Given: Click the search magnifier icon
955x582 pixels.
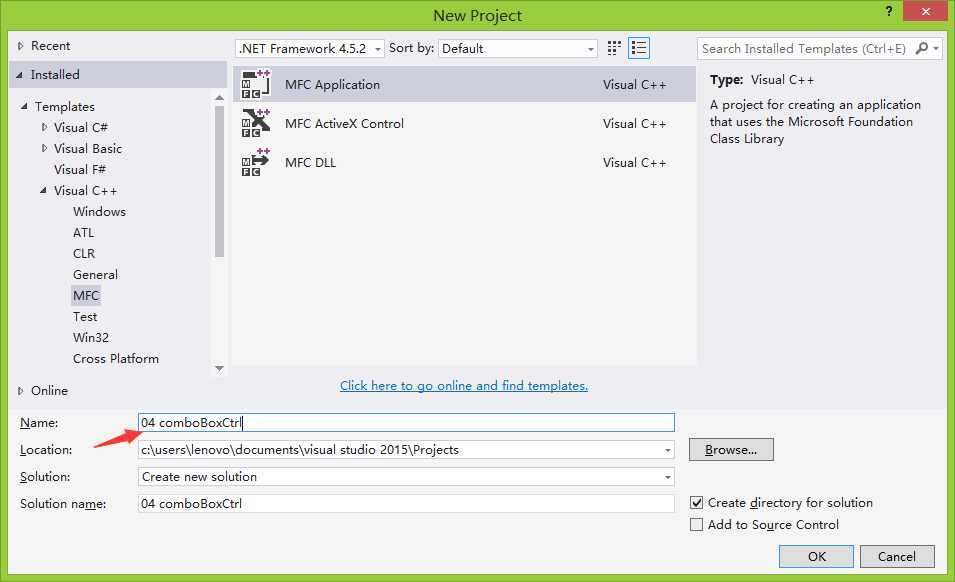Looking at the screenshot, I should click(x=922, y=48).
